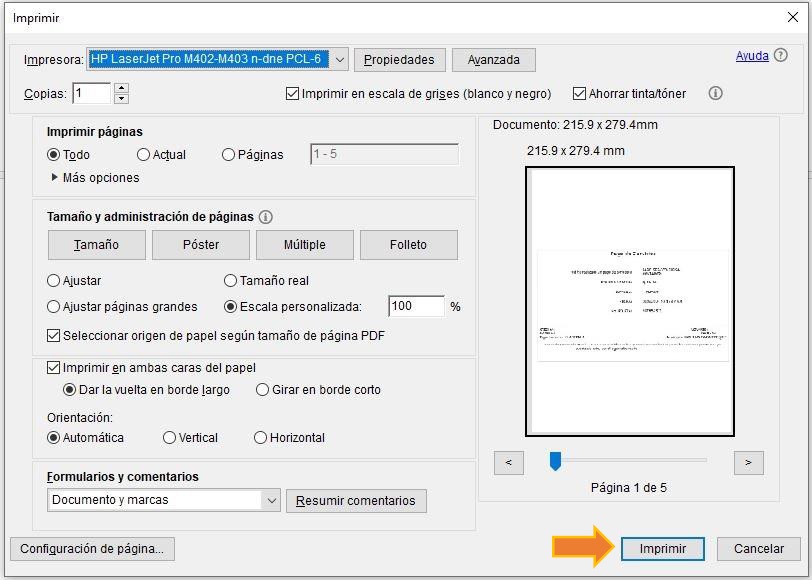
Task: Increase copies with the up spinner arrow
Action: [122, 88]
